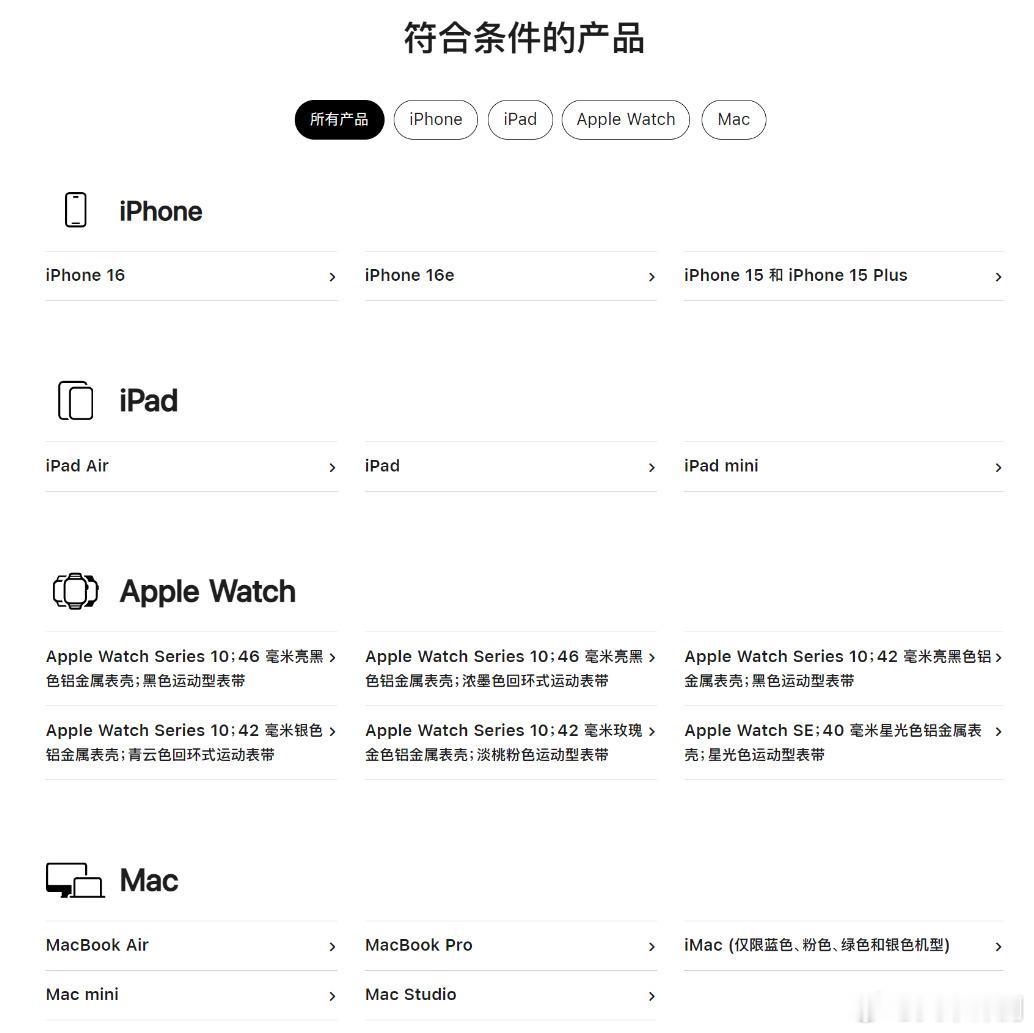Click the chevron beside MacBook Air
The image size is (1034, 1033).
332,947
